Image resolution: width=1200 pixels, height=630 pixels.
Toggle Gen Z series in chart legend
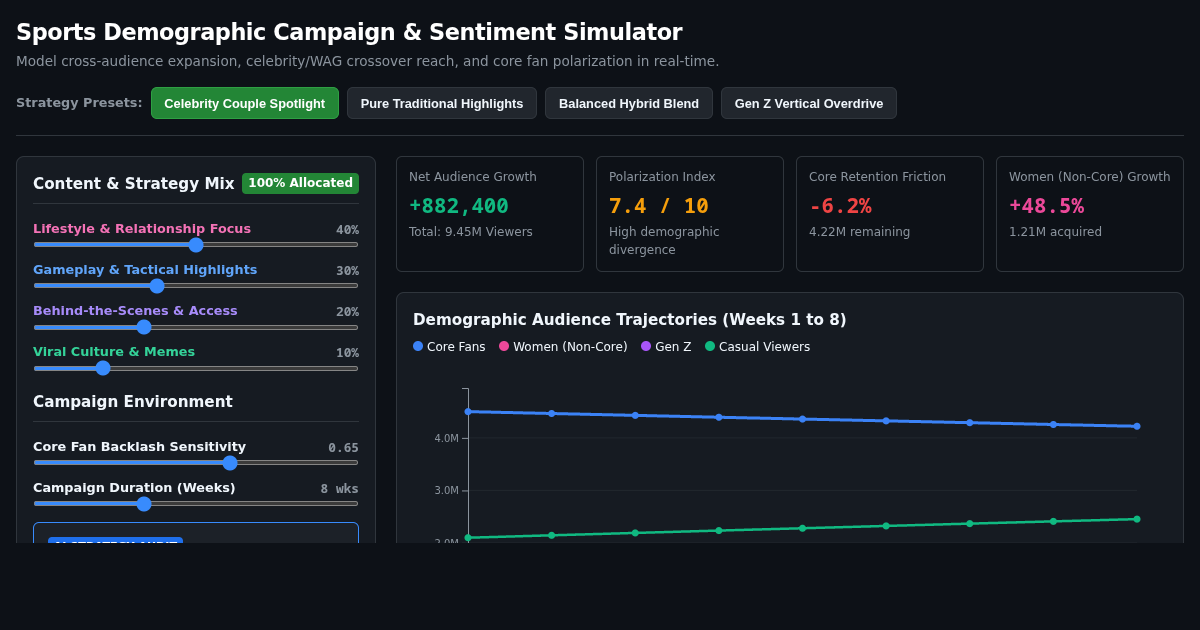(666, 347)
